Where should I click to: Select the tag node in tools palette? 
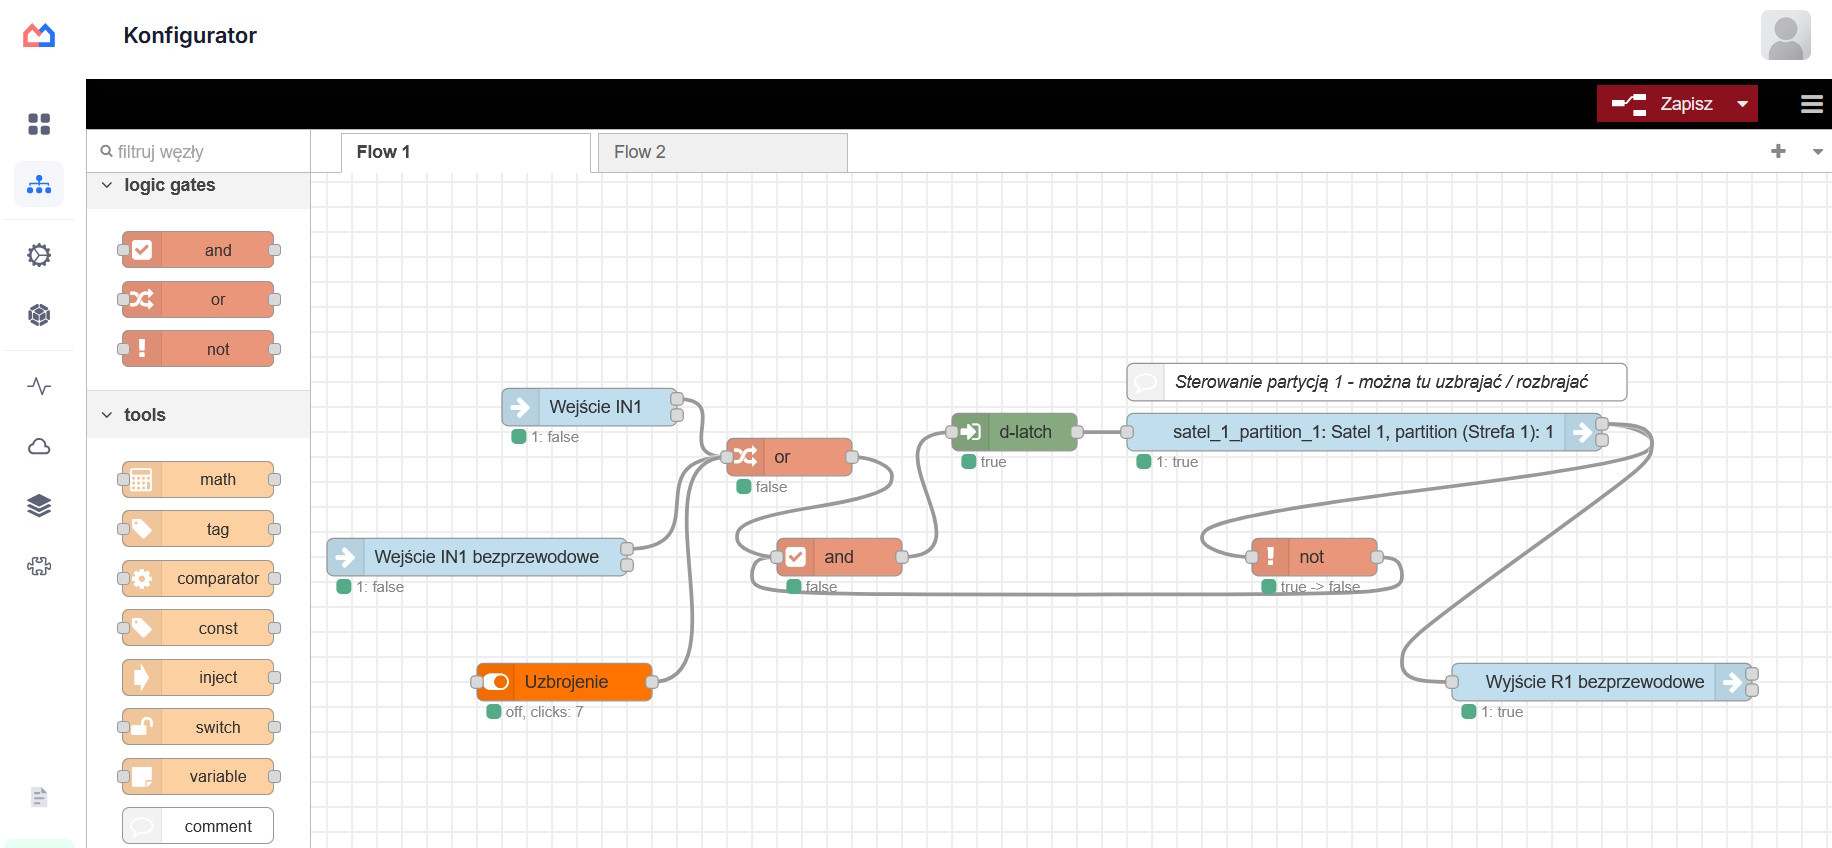click(x=198, y=529)
